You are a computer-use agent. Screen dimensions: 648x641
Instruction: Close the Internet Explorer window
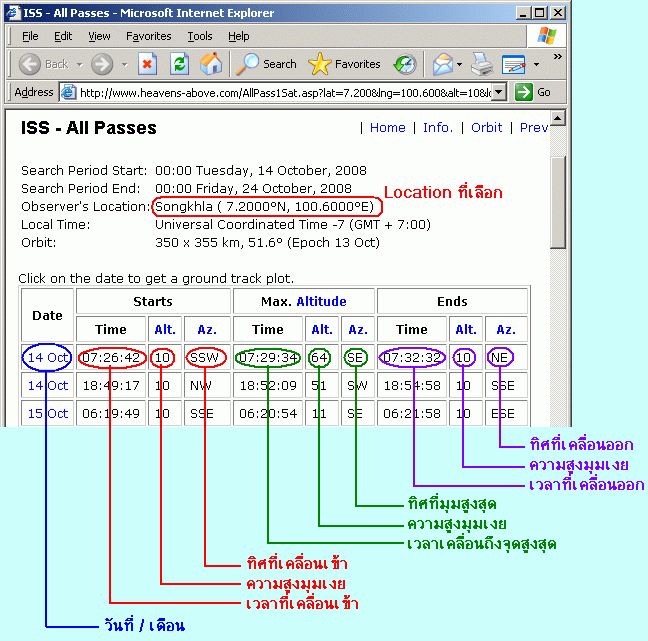coord(558,13)
